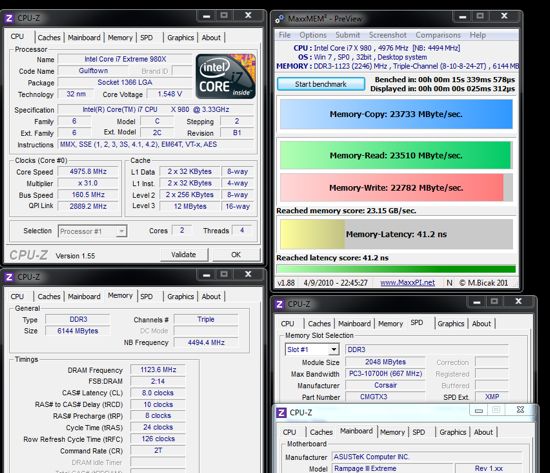
Task: Minimize the top-left CPU-Z processor window
Action: tap(207, 16)
